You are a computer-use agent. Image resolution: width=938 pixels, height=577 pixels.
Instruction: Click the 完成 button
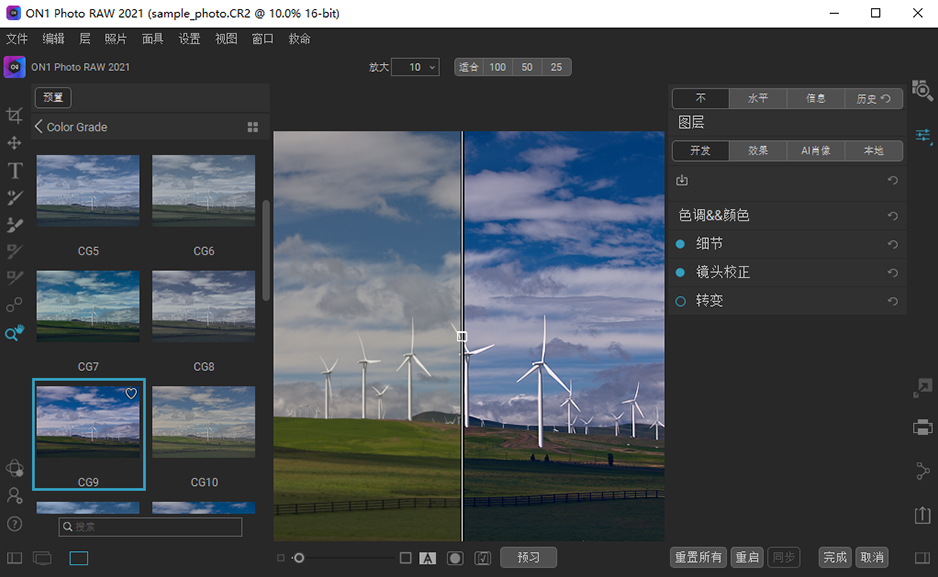[x=835, y=557]
